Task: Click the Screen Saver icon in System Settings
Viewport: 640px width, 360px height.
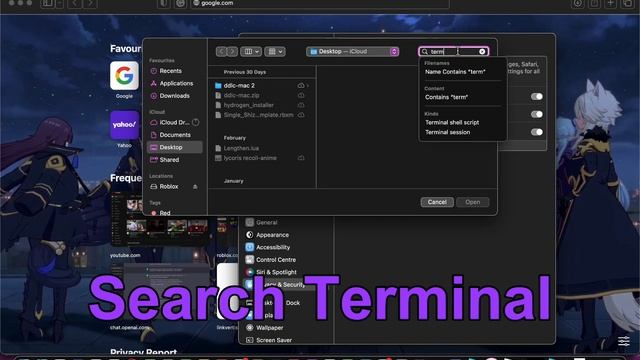Action: click(x=249, y=340)
